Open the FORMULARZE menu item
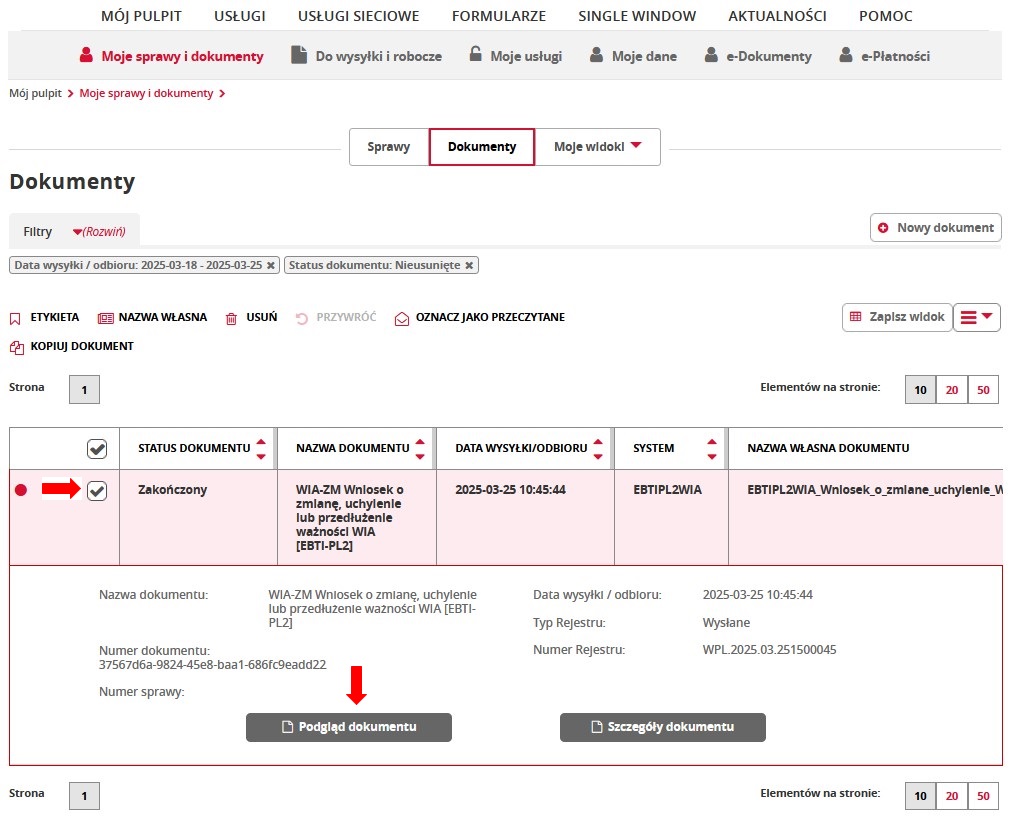This screenshot has height=823, width=1029. [499, 16]
